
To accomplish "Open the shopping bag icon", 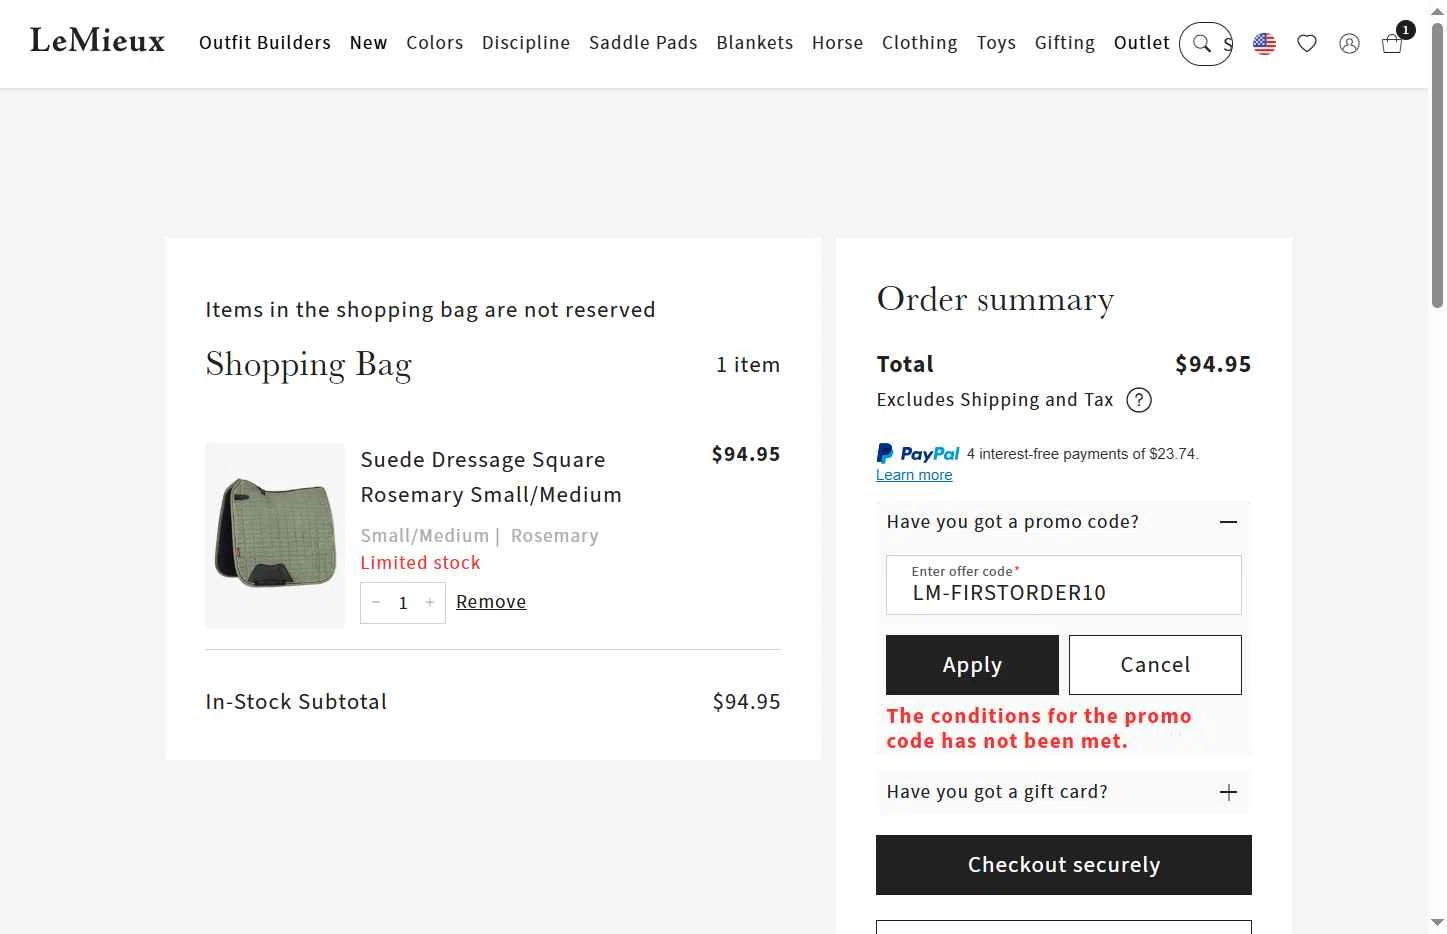I will tap(1392, 43).
